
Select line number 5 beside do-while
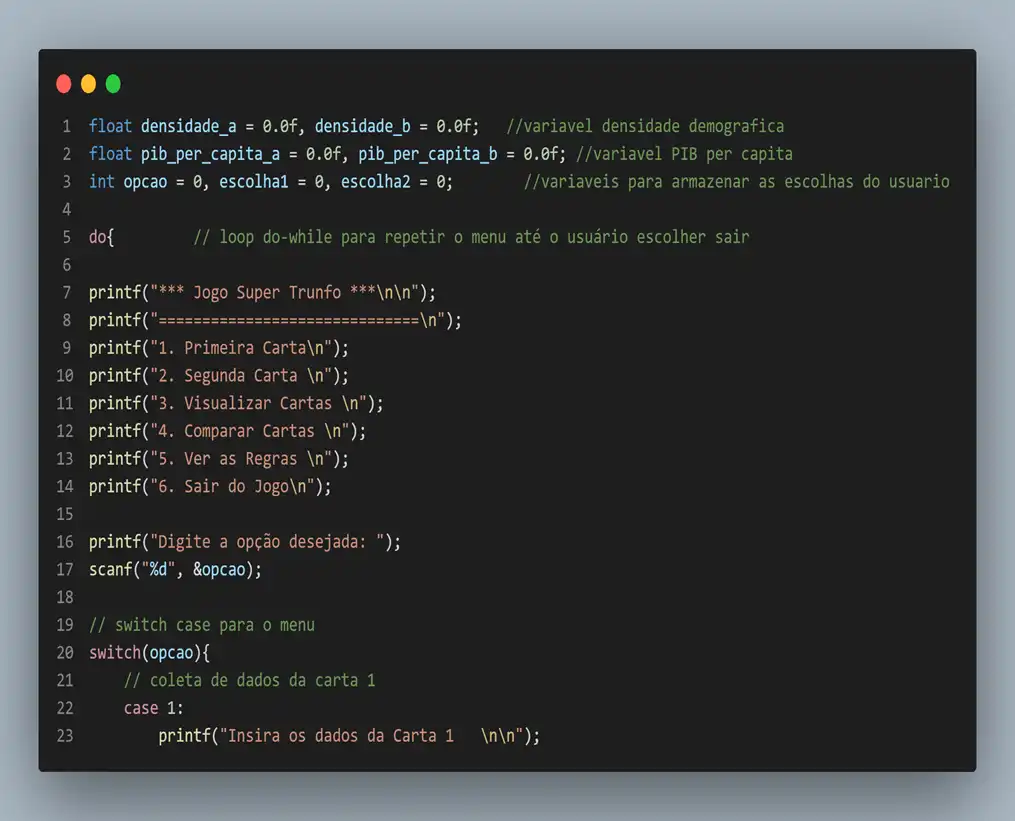[66, 238]
